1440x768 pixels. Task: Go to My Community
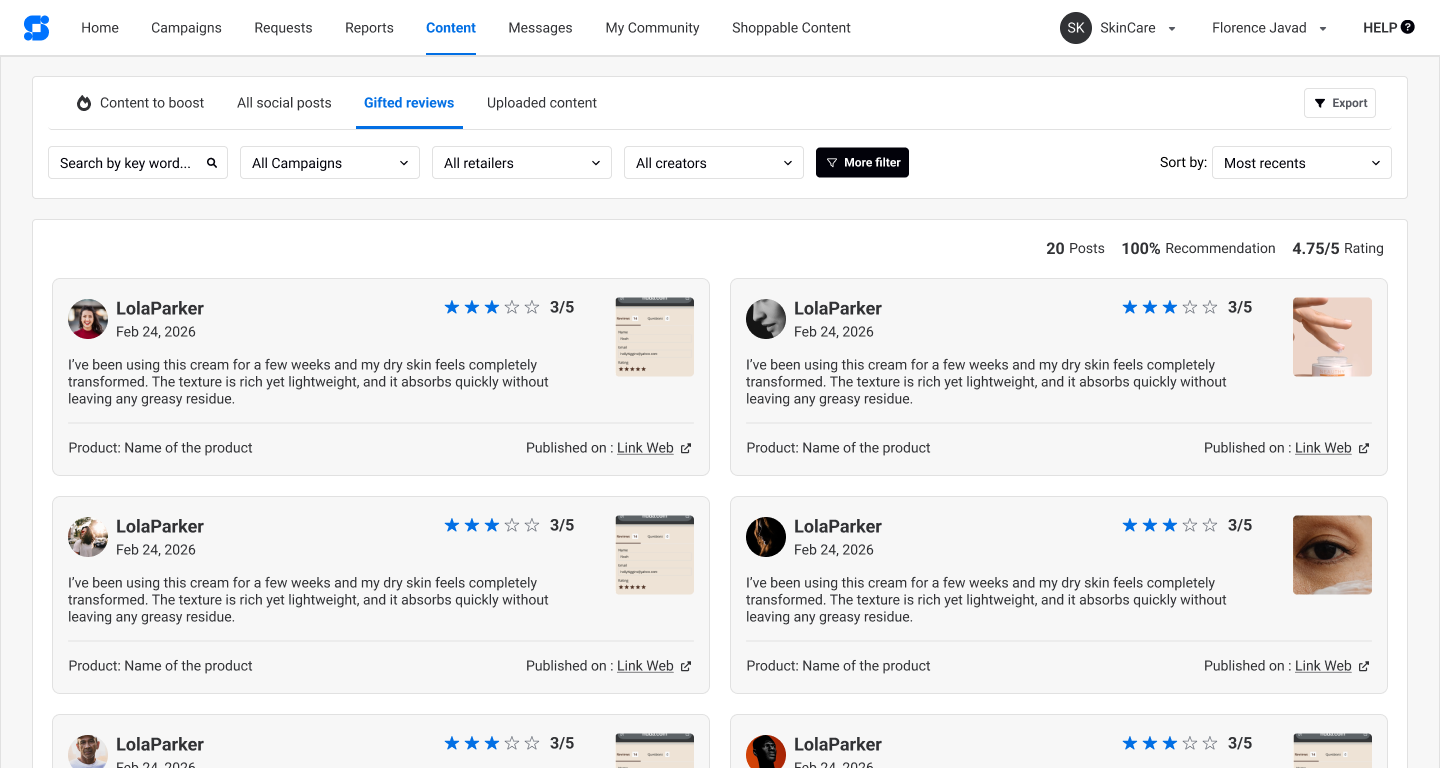click(x=652, y=28)
